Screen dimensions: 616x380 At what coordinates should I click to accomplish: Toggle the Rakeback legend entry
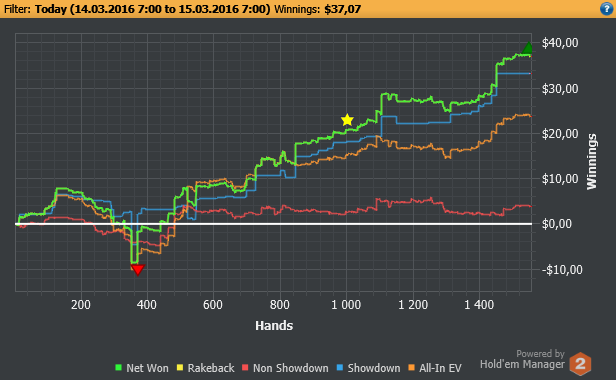click(x=205, y=368)
